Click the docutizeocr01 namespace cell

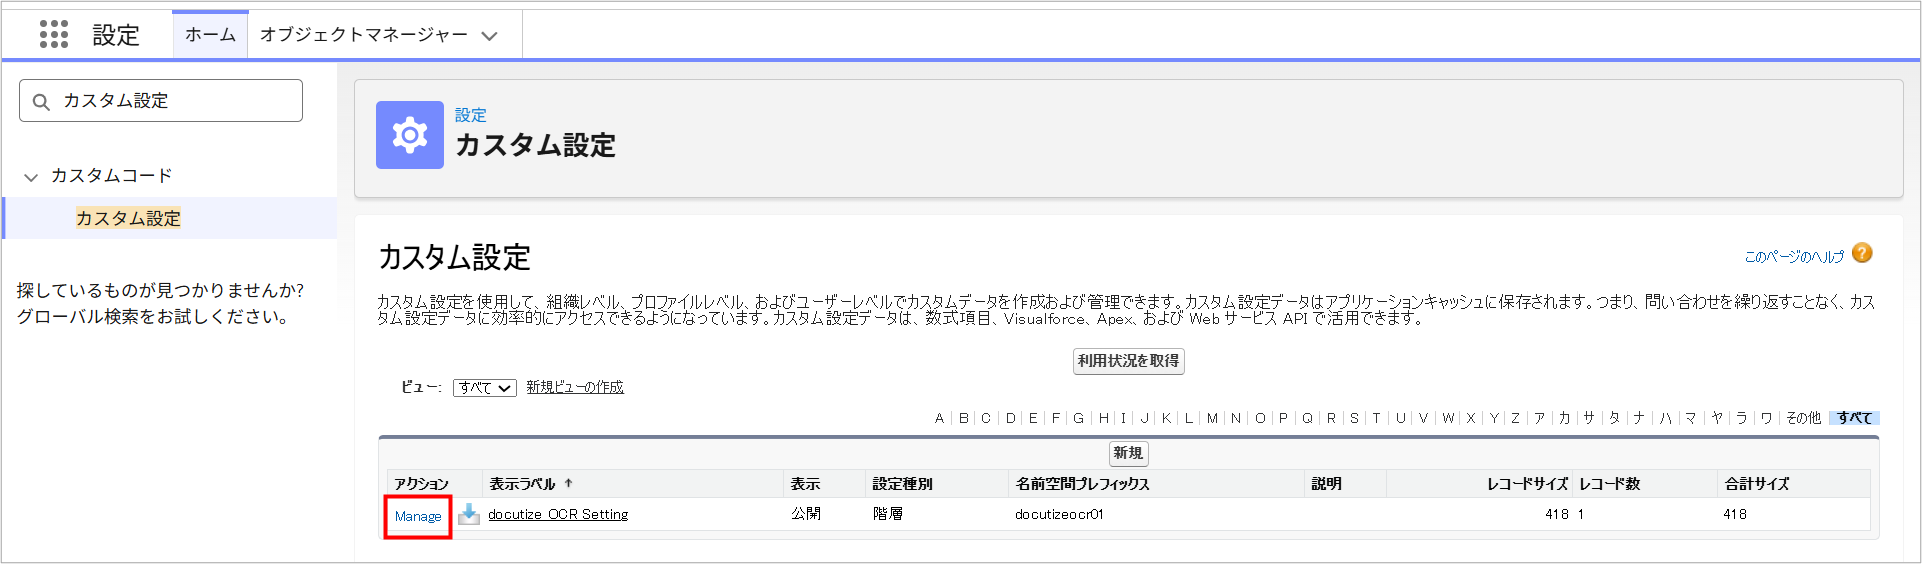point(1059,514)
